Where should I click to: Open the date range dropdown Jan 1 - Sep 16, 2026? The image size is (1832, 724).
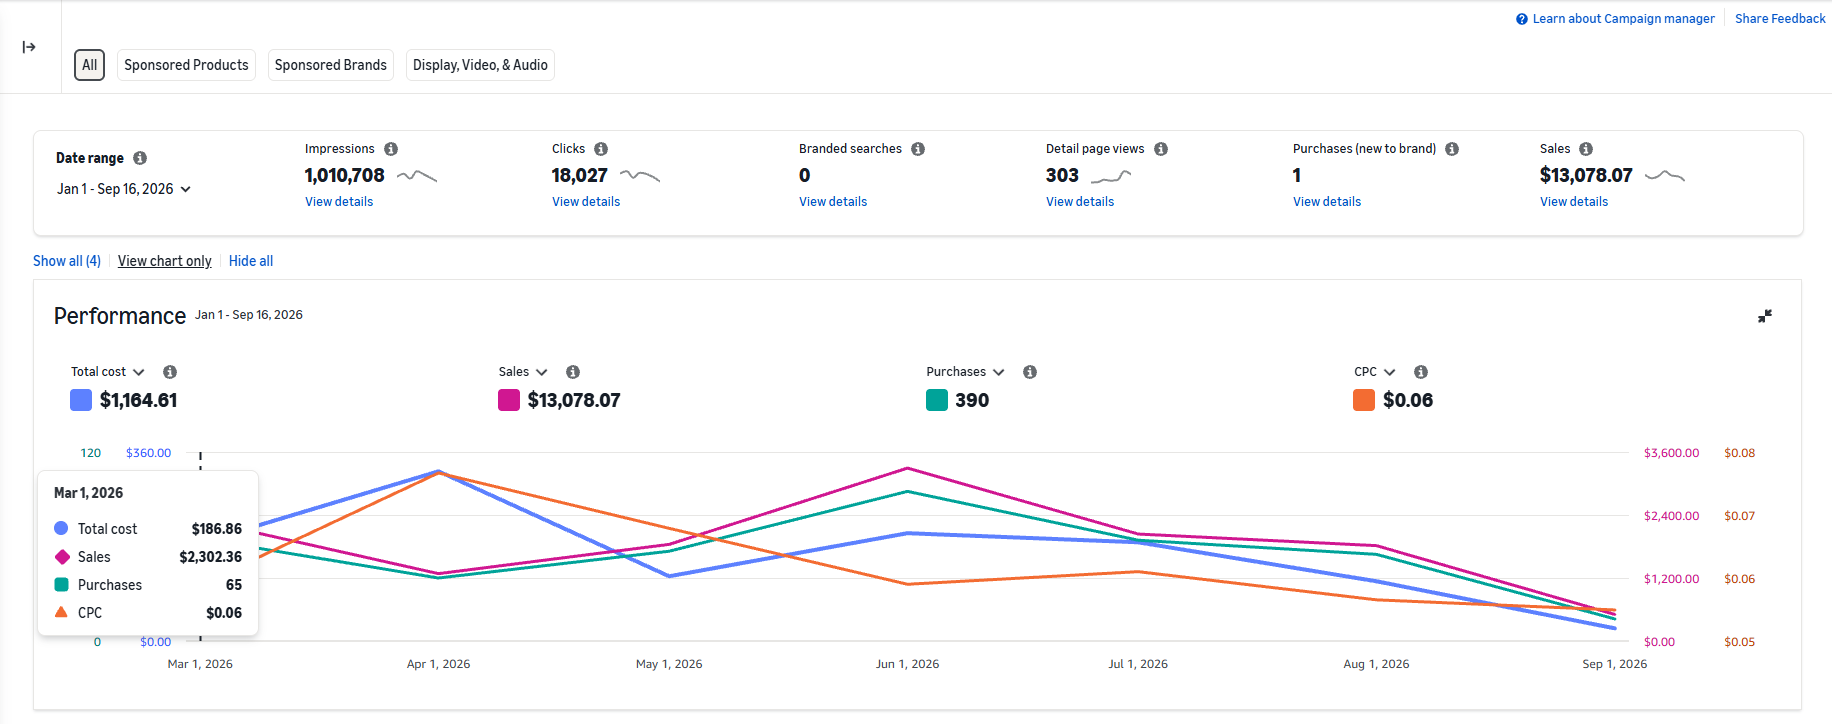point(123,189)
